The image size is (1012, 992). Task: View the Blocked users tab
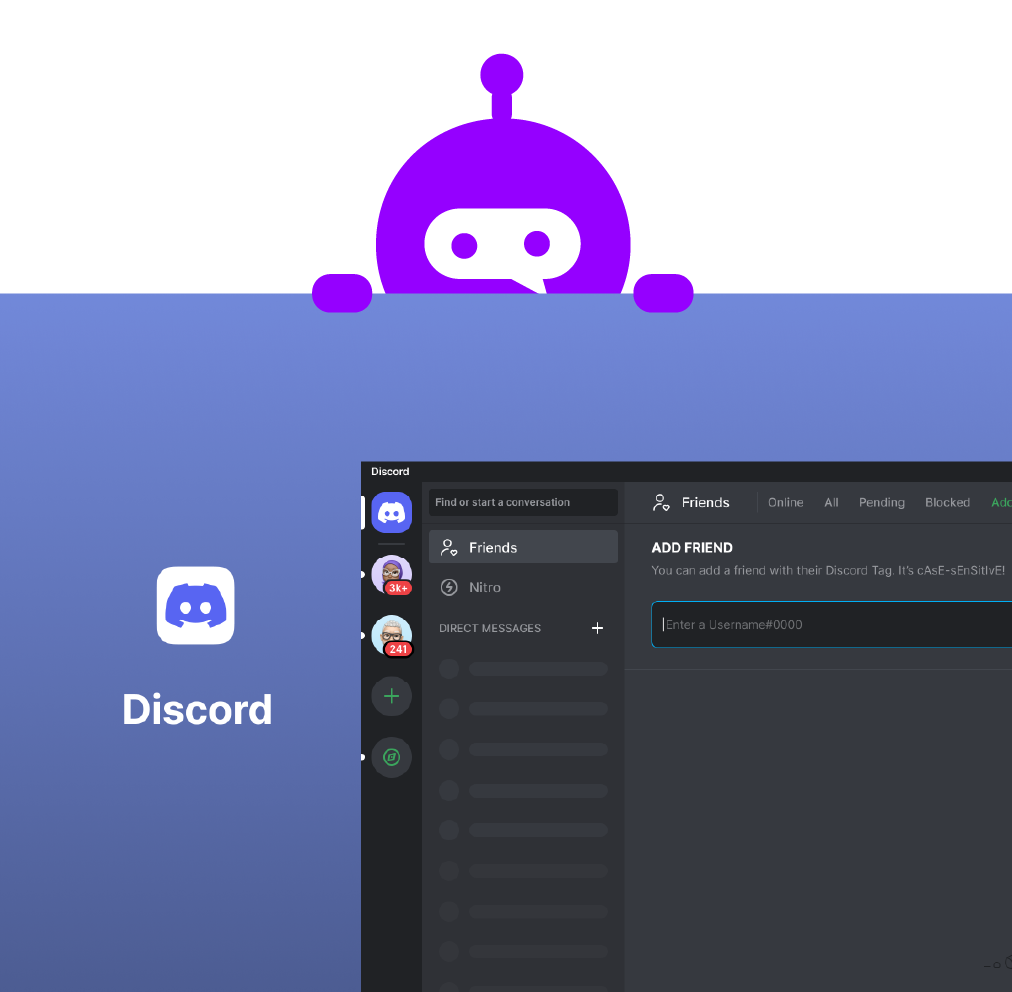point(947,503)
